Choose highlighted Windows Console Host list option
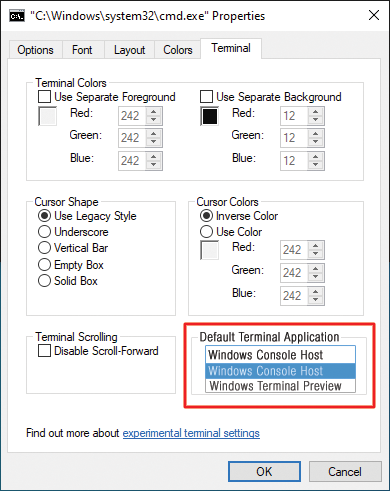The height and width of the screenshot is (491, 390). pos(280,371)
